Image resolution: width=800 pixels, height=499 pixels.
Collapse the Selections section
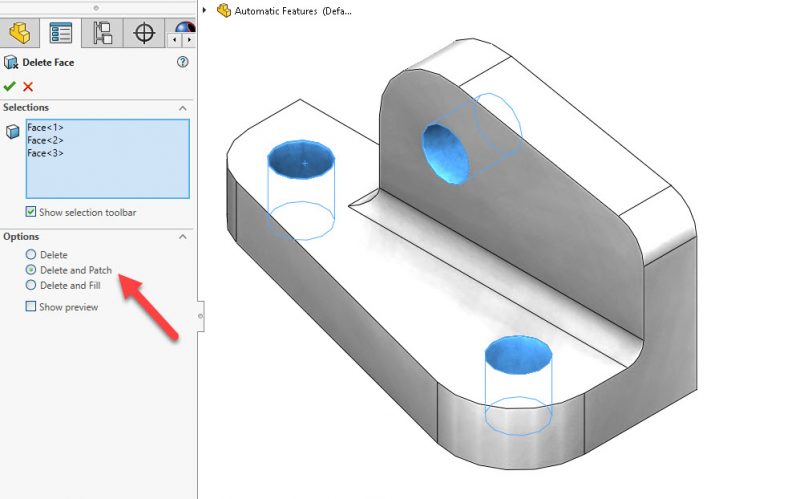coord(183,107)
